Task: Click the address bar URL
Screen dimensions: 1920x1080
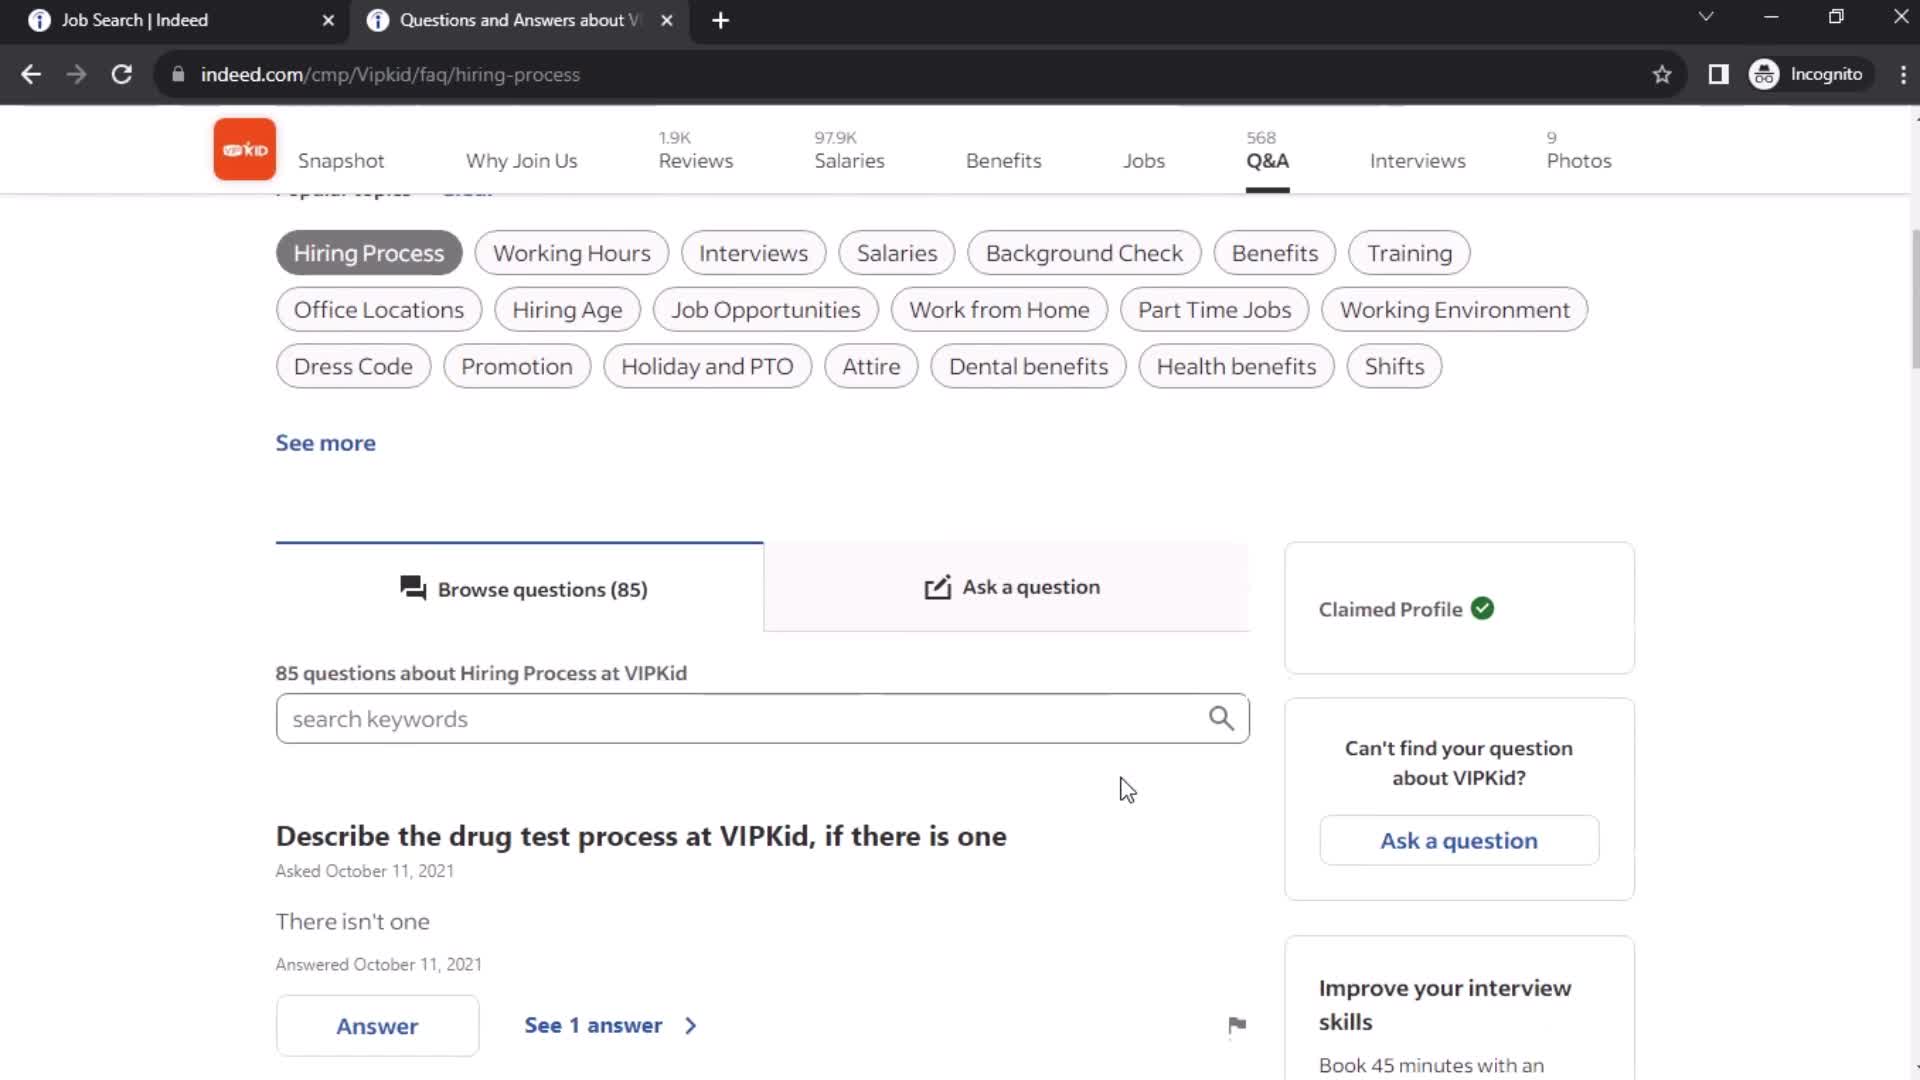Action: (390, 74)
